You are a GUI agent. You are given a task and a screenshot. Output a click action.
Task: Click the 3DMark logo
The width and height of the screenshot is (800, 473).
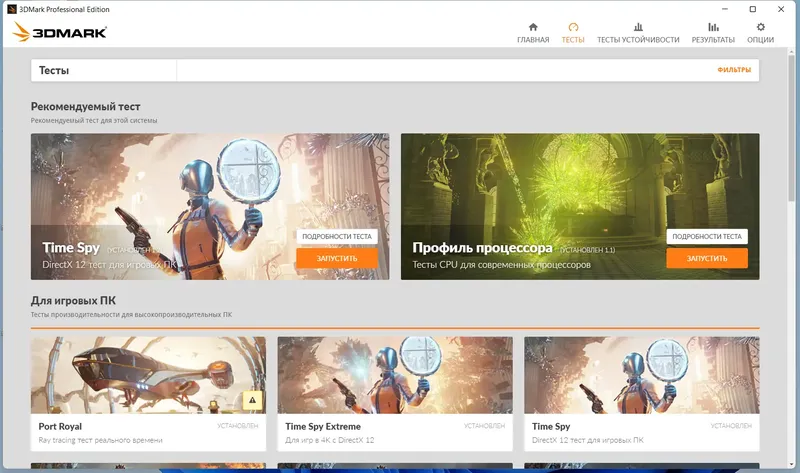pyautogui.click(x=59, y=32)
